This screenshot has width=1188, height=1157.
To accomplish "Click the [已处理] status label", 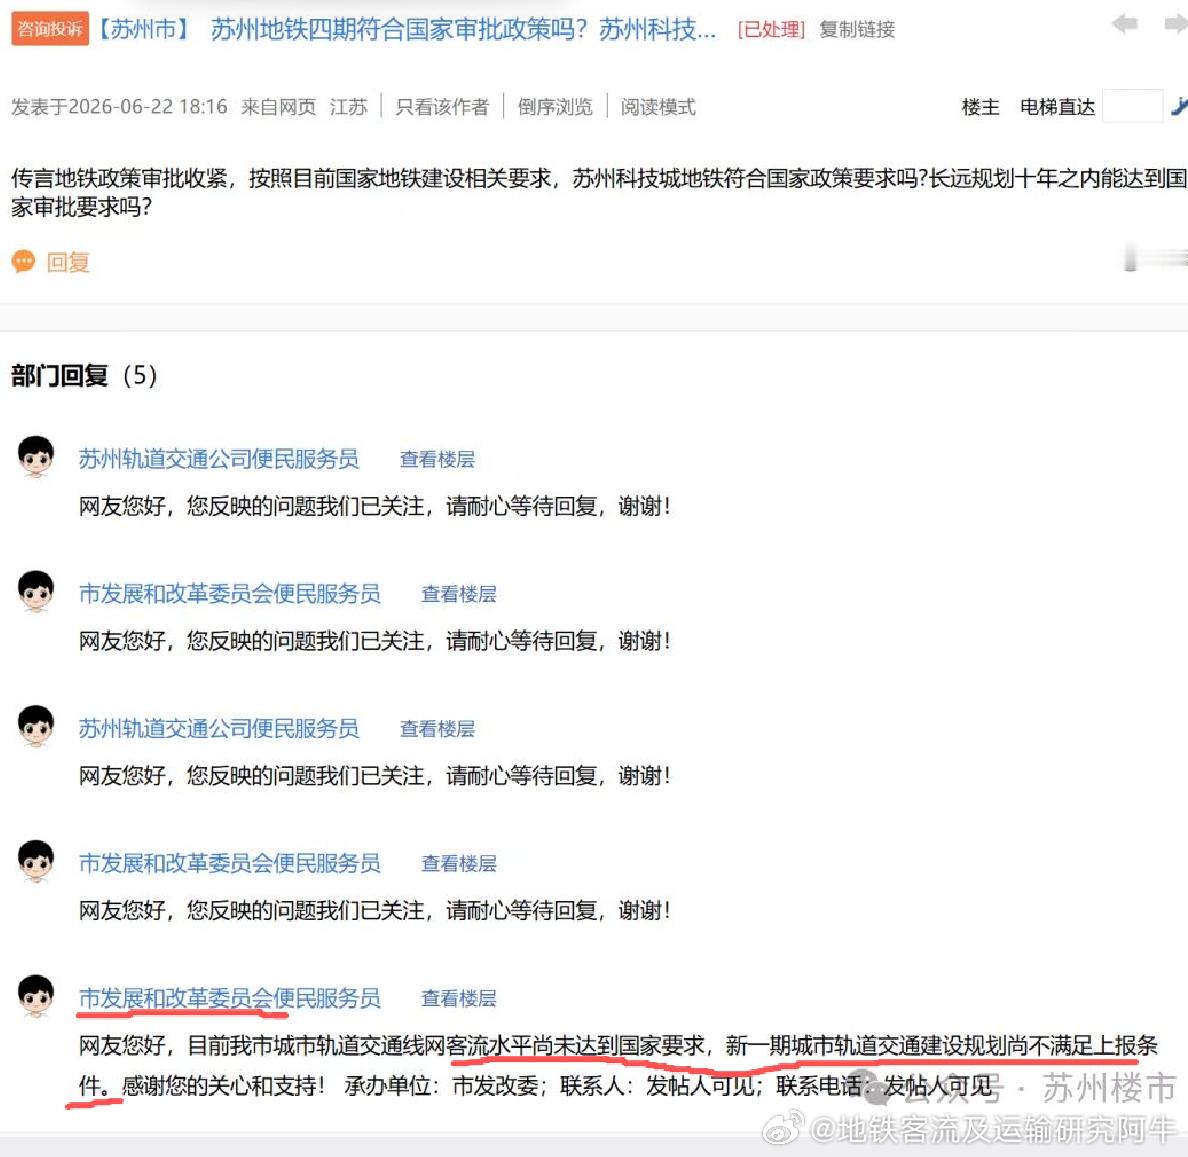I will pyautogui.click(x=771, y=30).
